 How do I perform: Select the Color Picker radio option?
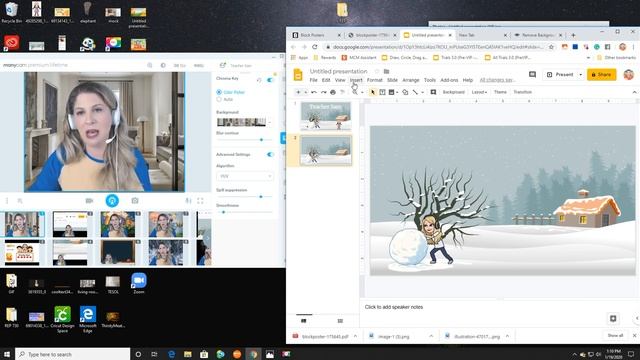click(x=219, y=92)
